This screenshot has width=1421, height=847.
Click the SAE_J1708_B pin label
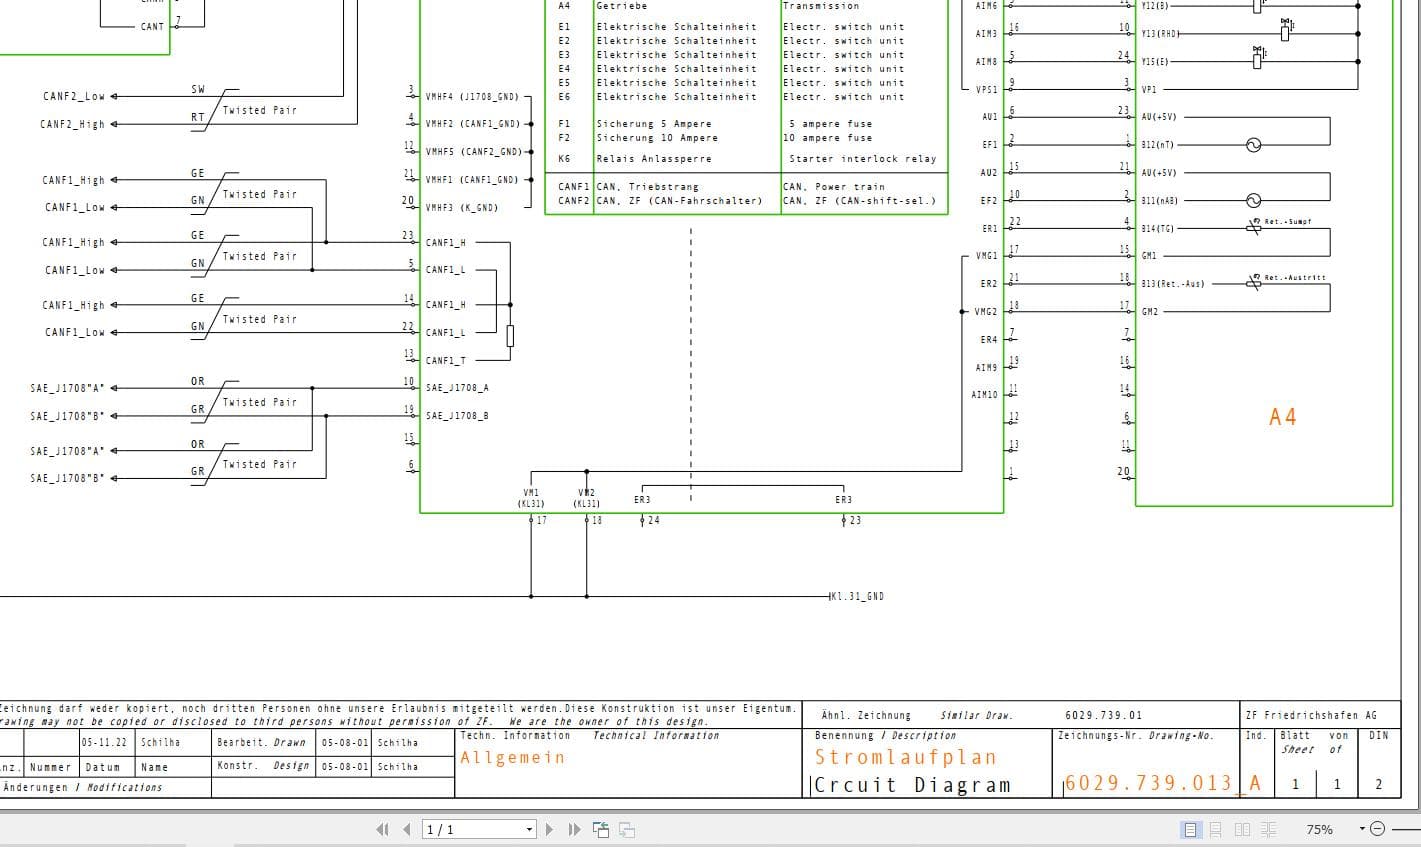pyautogui.click(x=457, y=416)
